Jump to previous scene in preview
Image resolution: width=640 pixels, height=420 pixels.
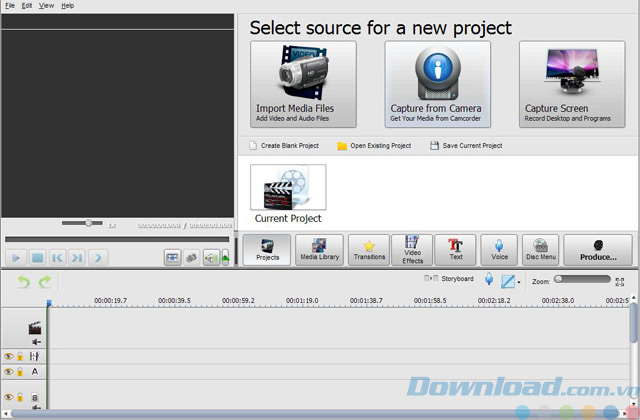point(58,258)
